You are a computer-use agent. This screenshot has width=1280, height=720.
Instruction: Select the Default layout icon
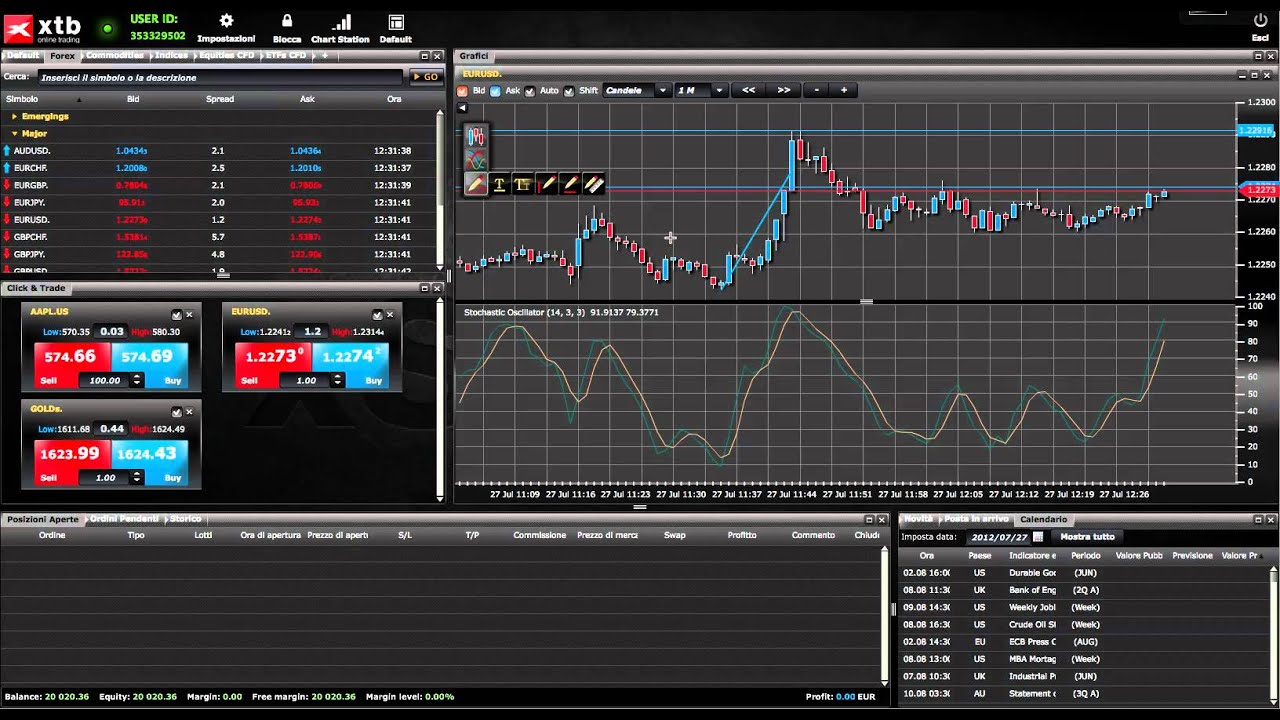pyautogui.click(x=396, y=21)
